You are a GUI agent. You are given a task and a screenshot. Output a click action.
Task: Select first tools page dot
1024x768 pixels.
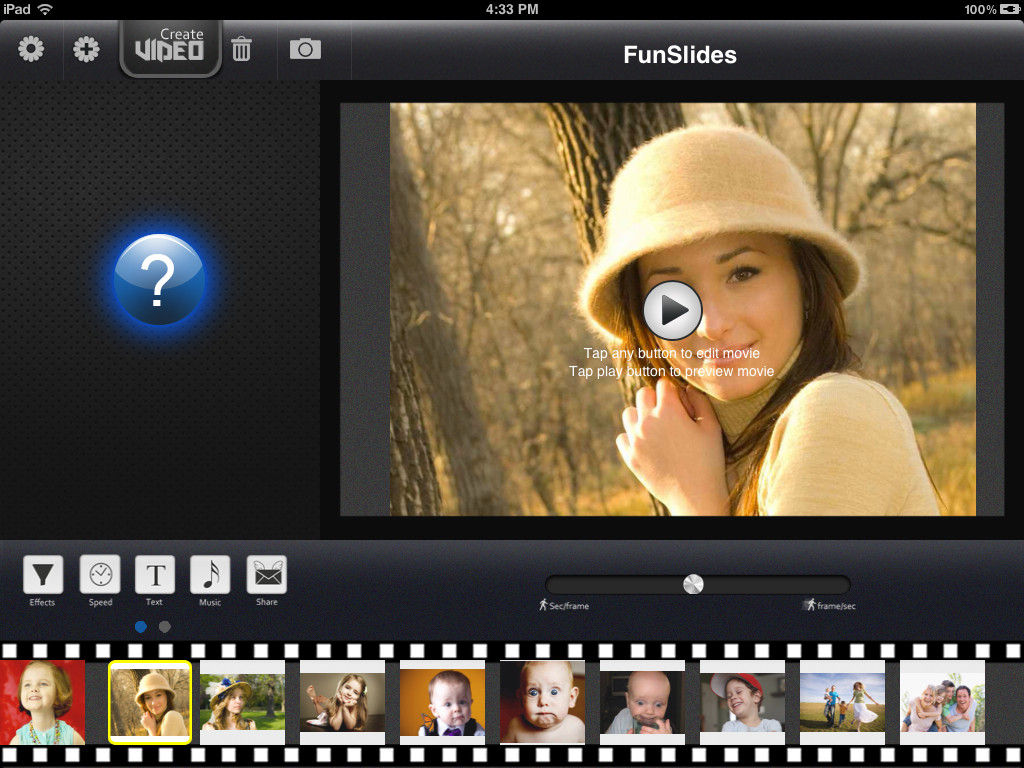click(x=140, y=626)
